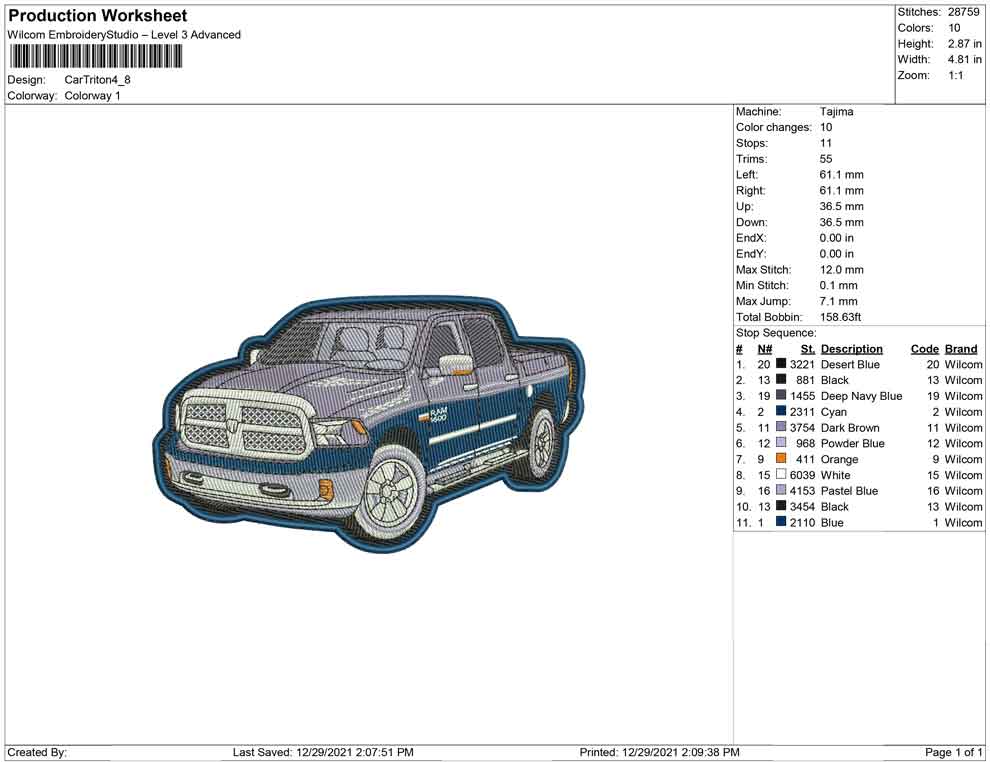Click the Stops value 11
990x762 pixels.
coord(826,143)
